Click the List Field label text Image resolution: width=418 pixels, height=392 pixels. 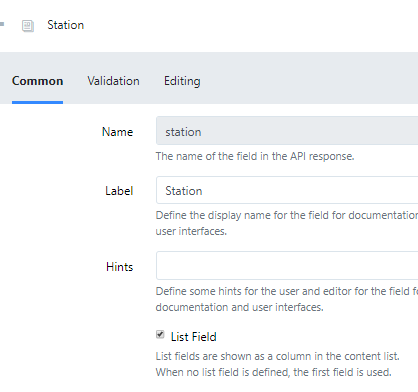click(x=193, y=337)
